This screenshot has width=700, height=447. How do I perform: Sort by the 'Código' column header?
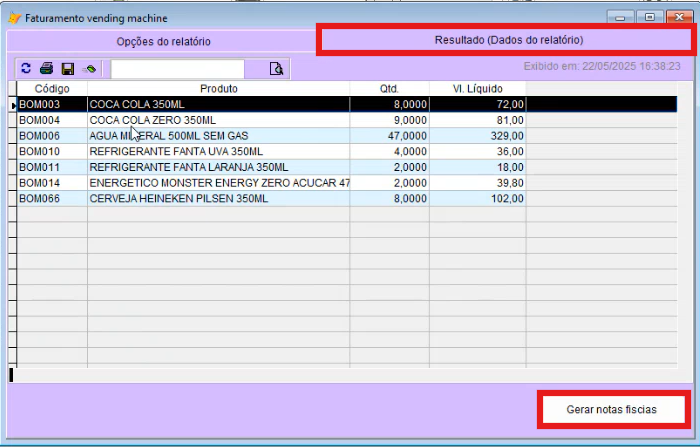(x=52, y=89)
